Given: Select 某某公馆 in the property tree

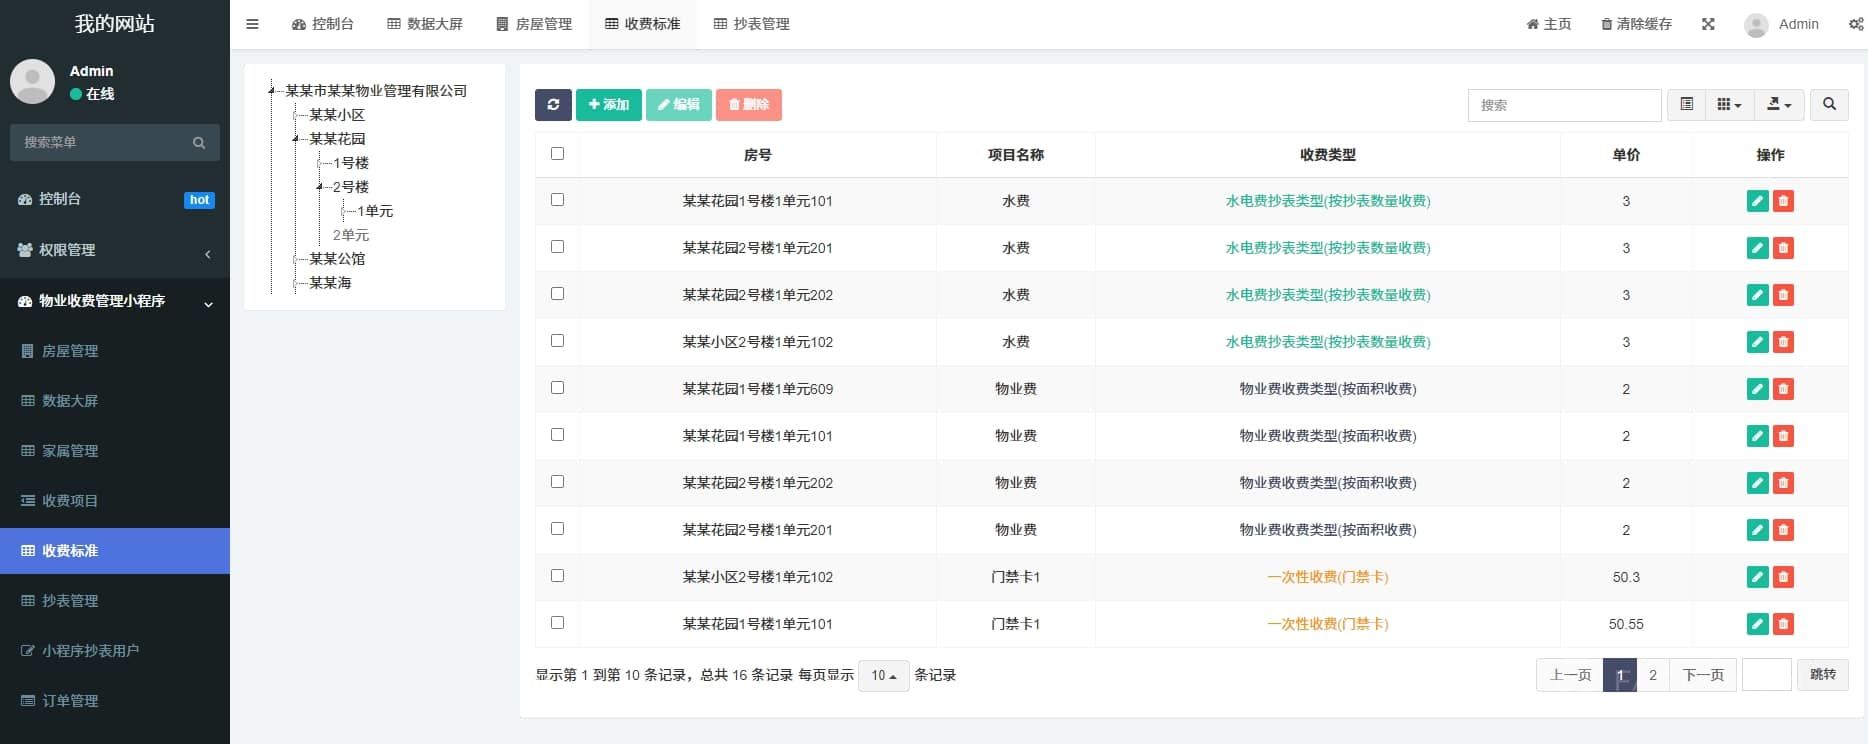Looking at the screenshot, I should [337, 259].
